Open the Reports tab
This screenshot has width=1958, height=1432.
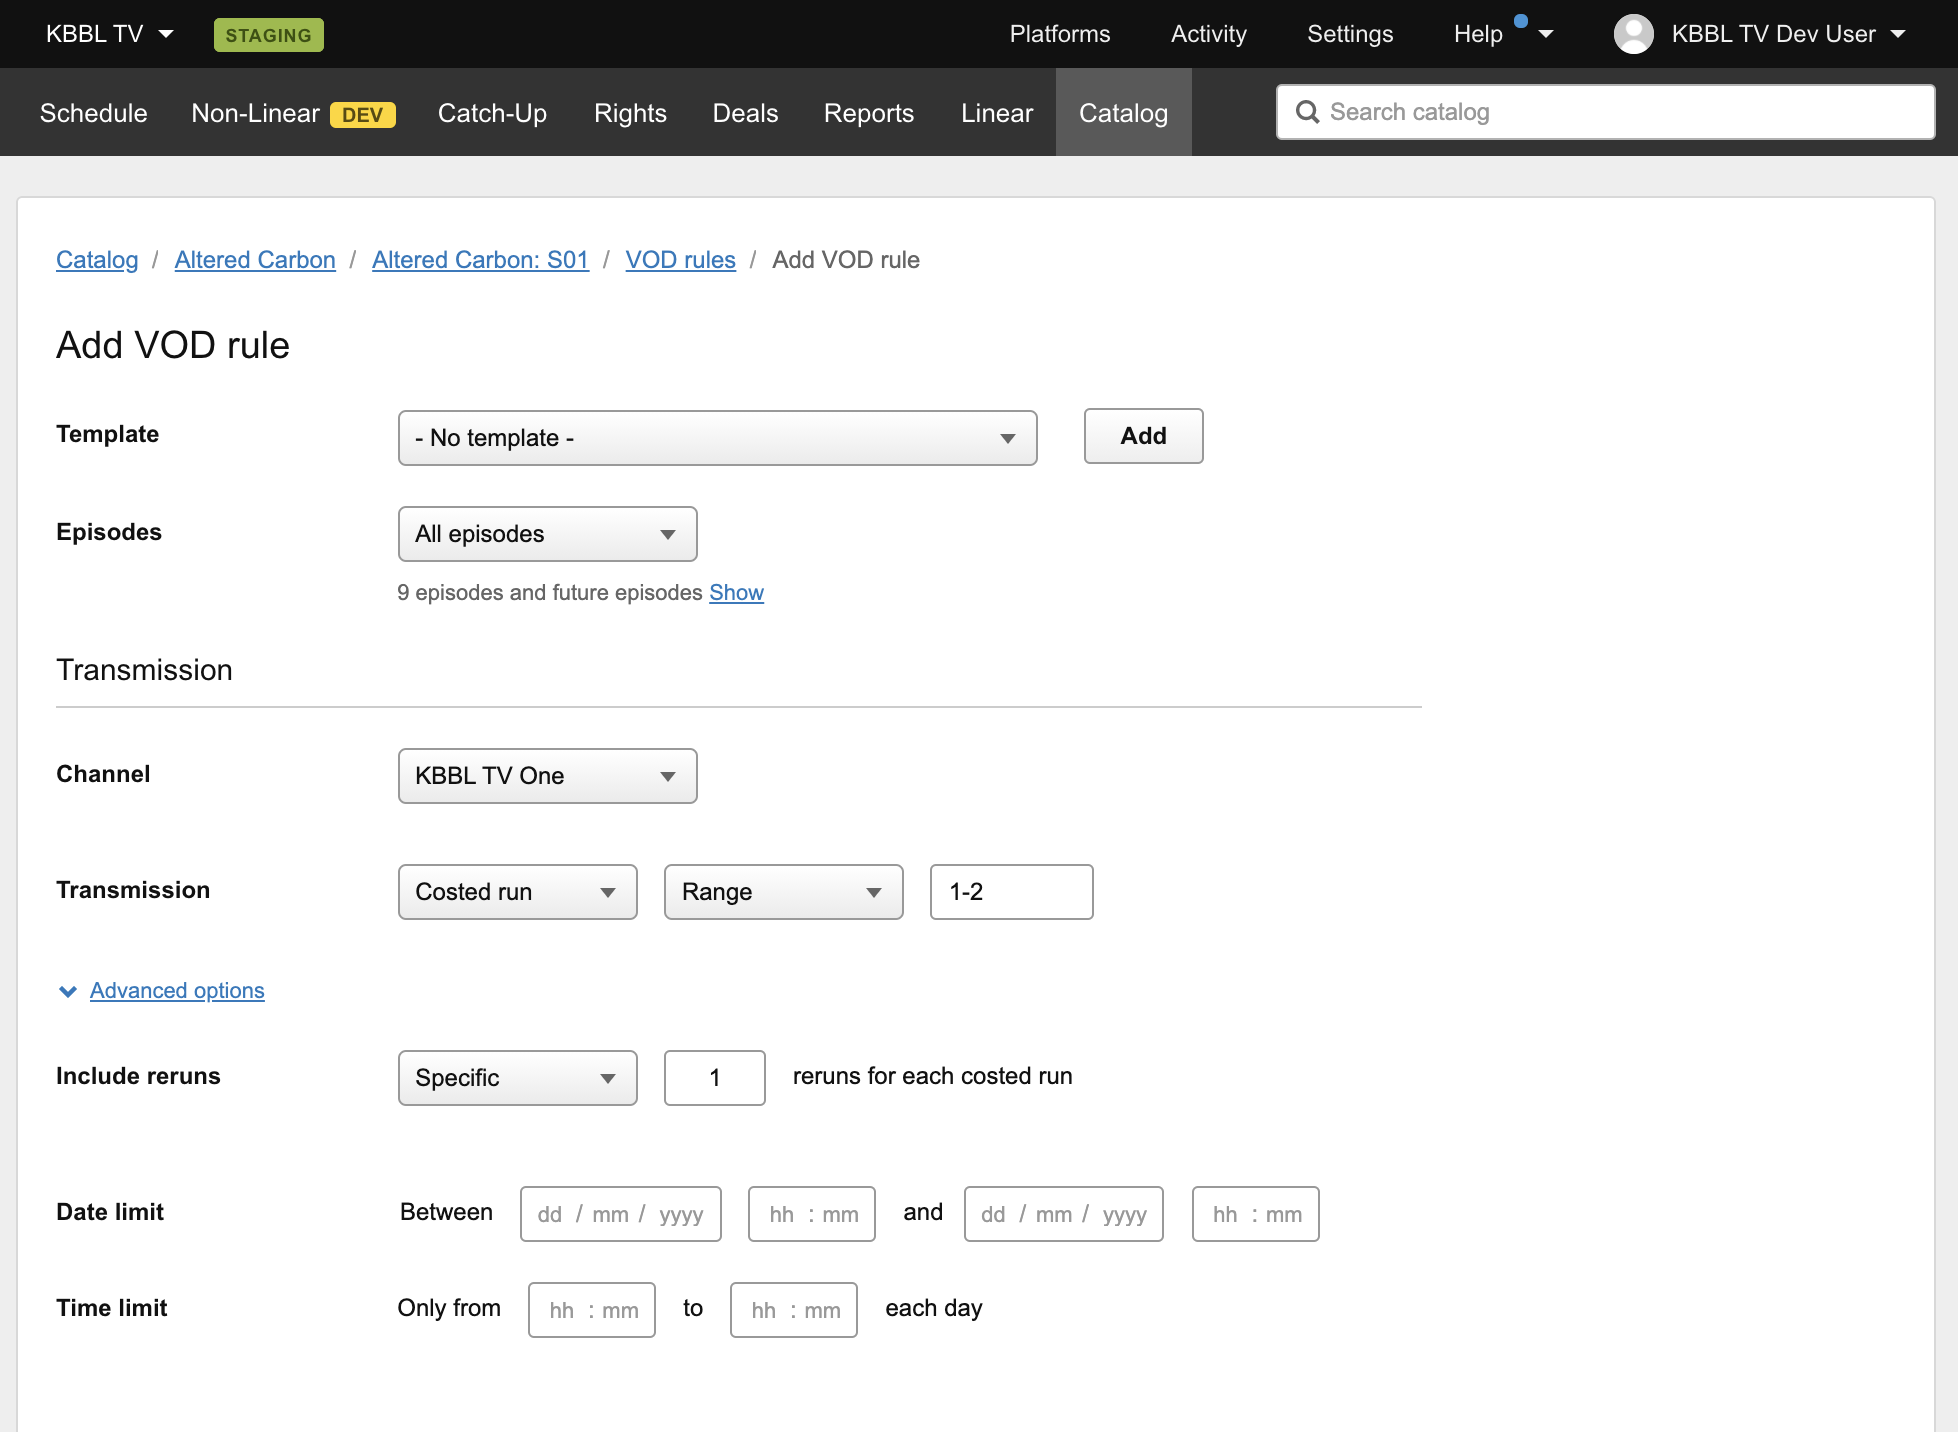tap(869, 113)
